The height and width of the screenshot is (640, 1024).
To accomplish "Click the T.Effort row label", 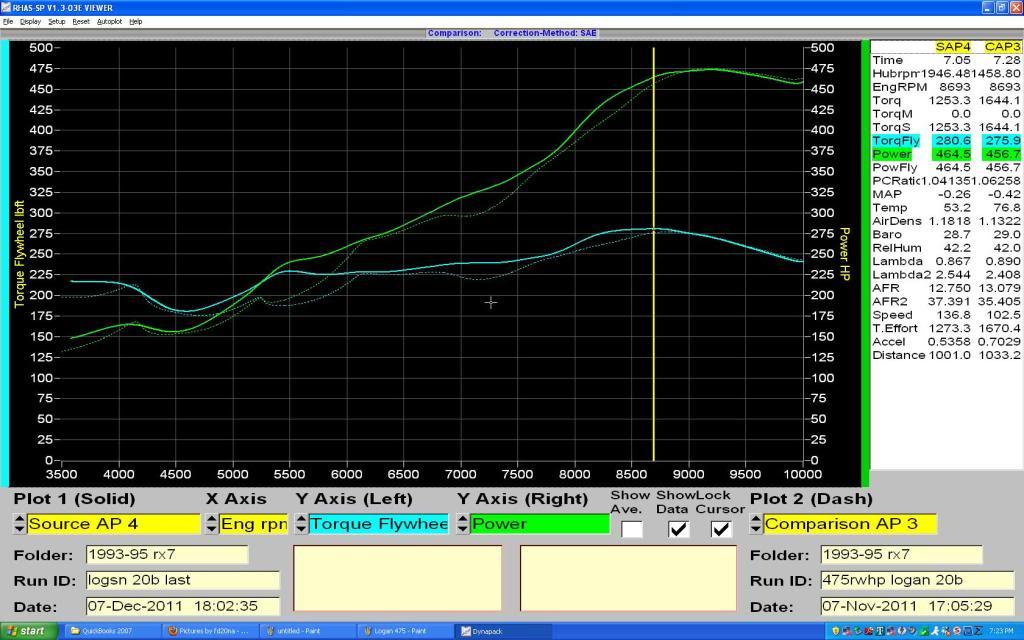I will point(895,328).
